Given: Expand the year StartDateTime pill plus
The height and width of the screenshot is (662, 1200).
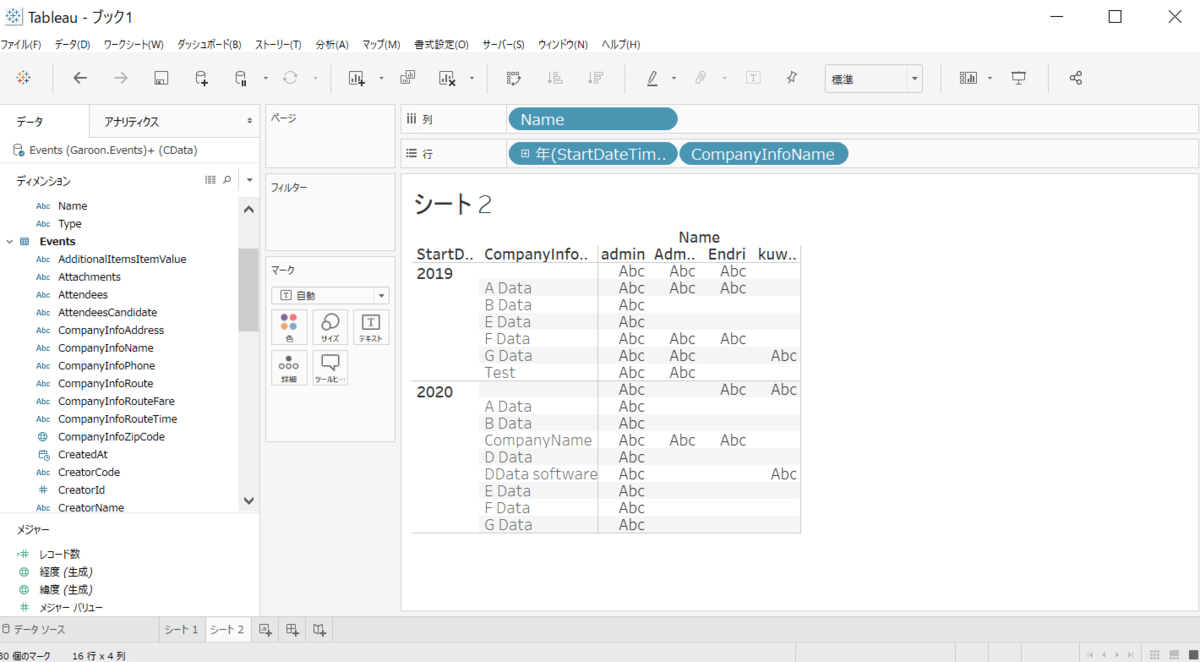Looking at the screenshot, I should pos(525,153).
